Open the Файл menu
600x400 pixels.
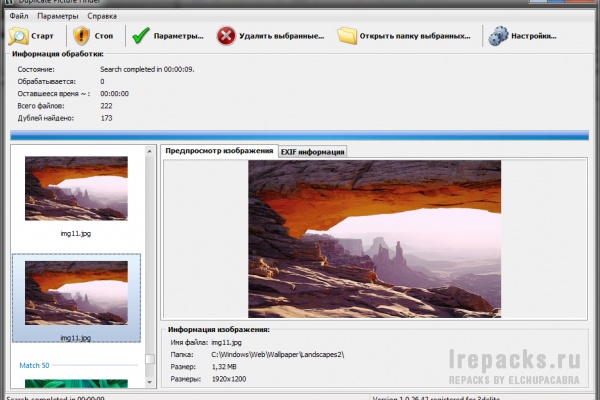(19, 16)
